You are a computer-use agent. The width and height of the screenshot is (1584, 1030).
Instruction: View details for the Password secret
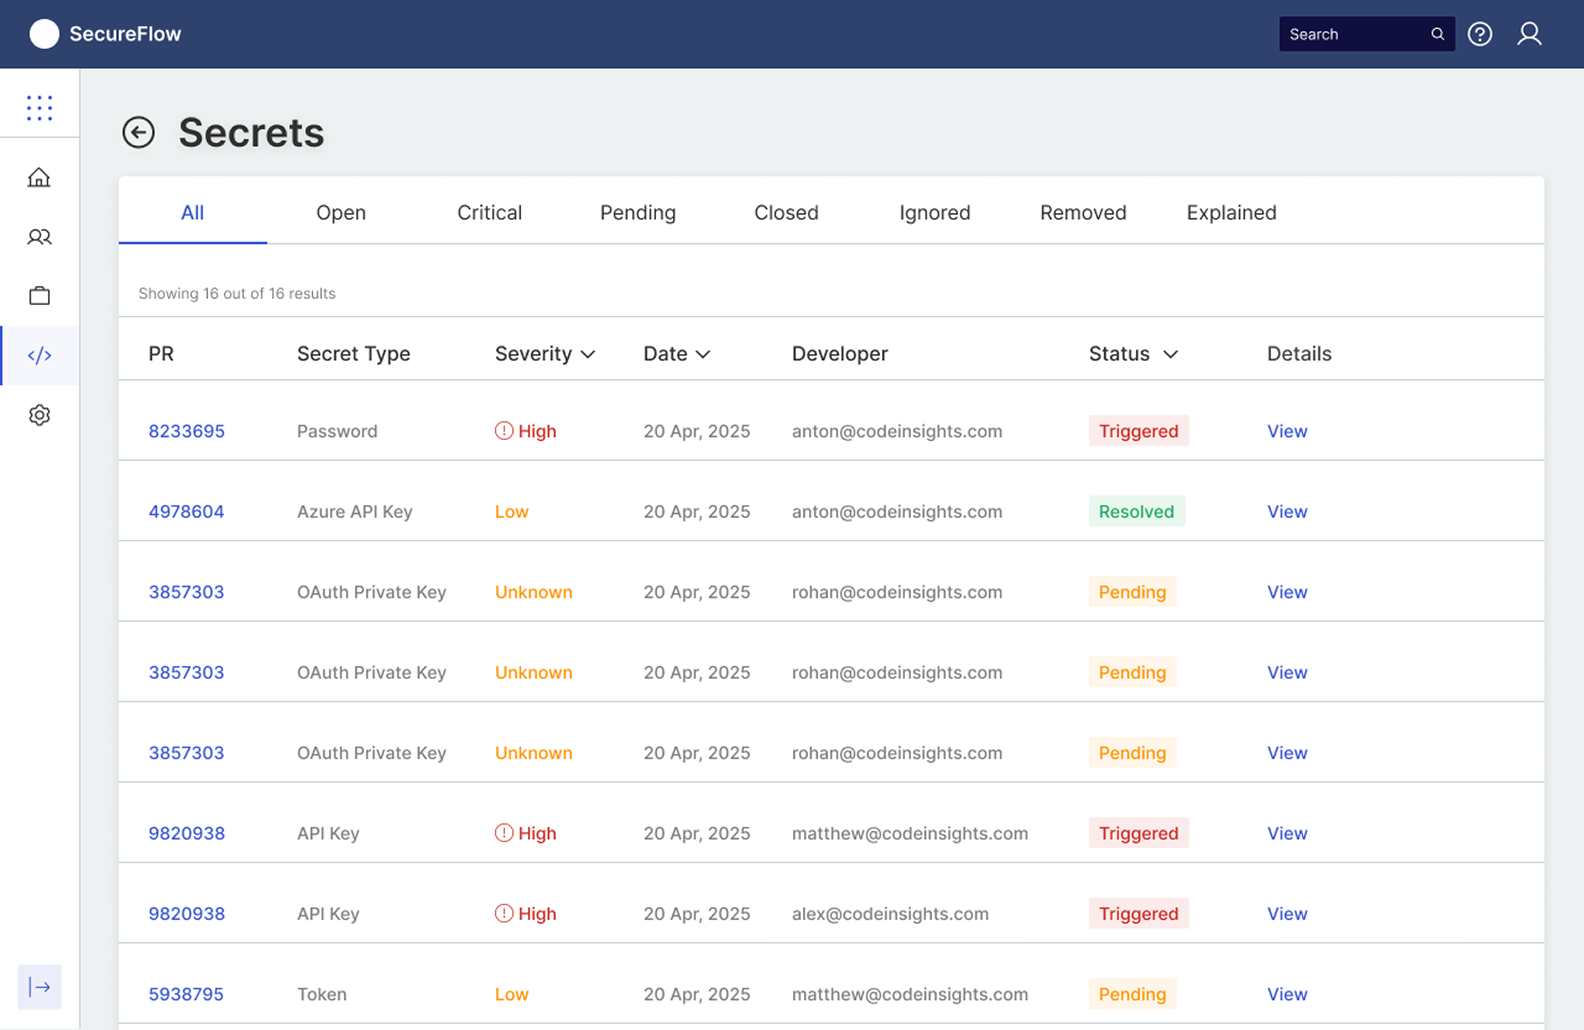(1287, 431)
